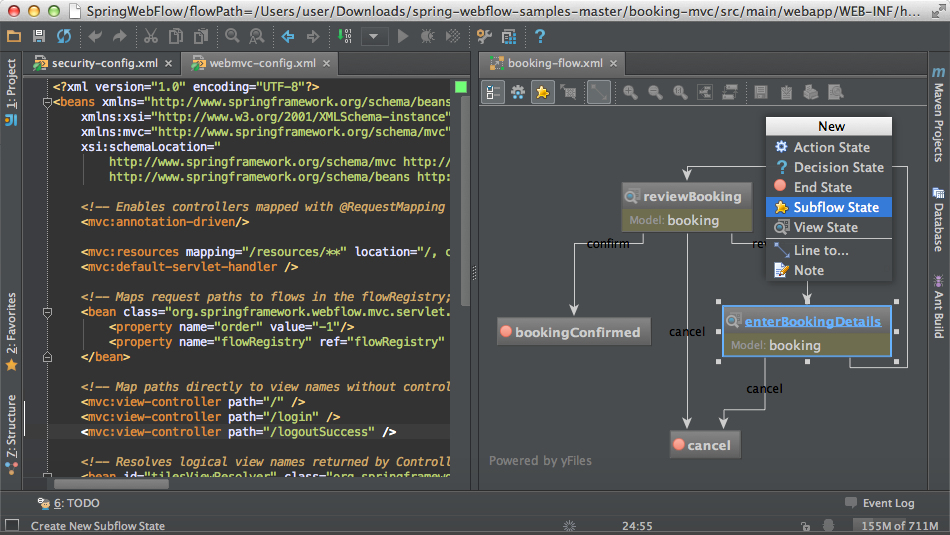
Task: Choose End State from New menu
Action: (x=829, y=187)
